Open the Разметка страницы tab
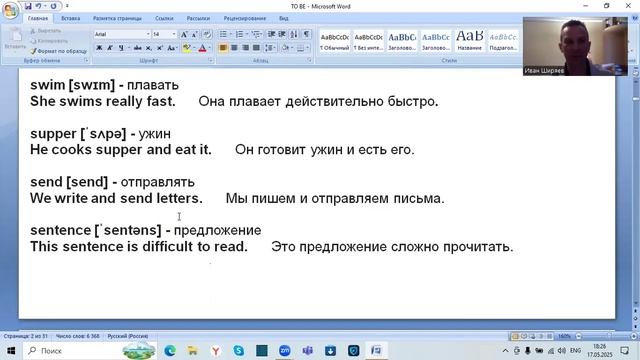 [117, 18]
